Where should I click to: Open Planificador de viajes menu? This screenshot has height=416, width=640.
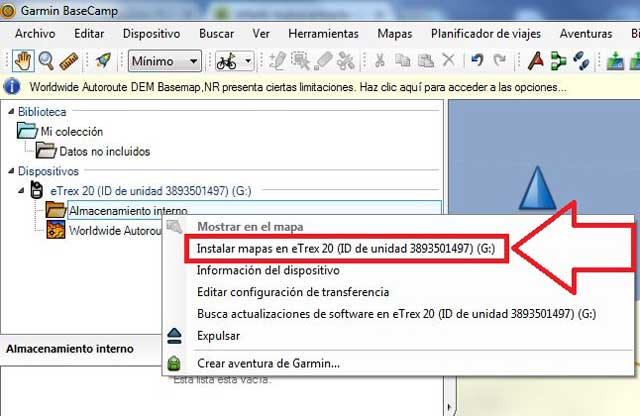click(486, 33)
